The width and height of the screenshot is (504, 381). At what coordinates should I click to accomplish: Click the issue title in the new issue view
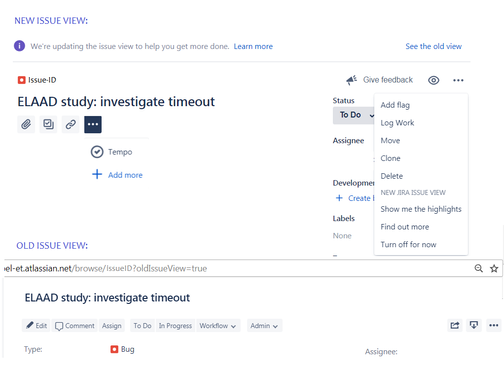[116, 102]
